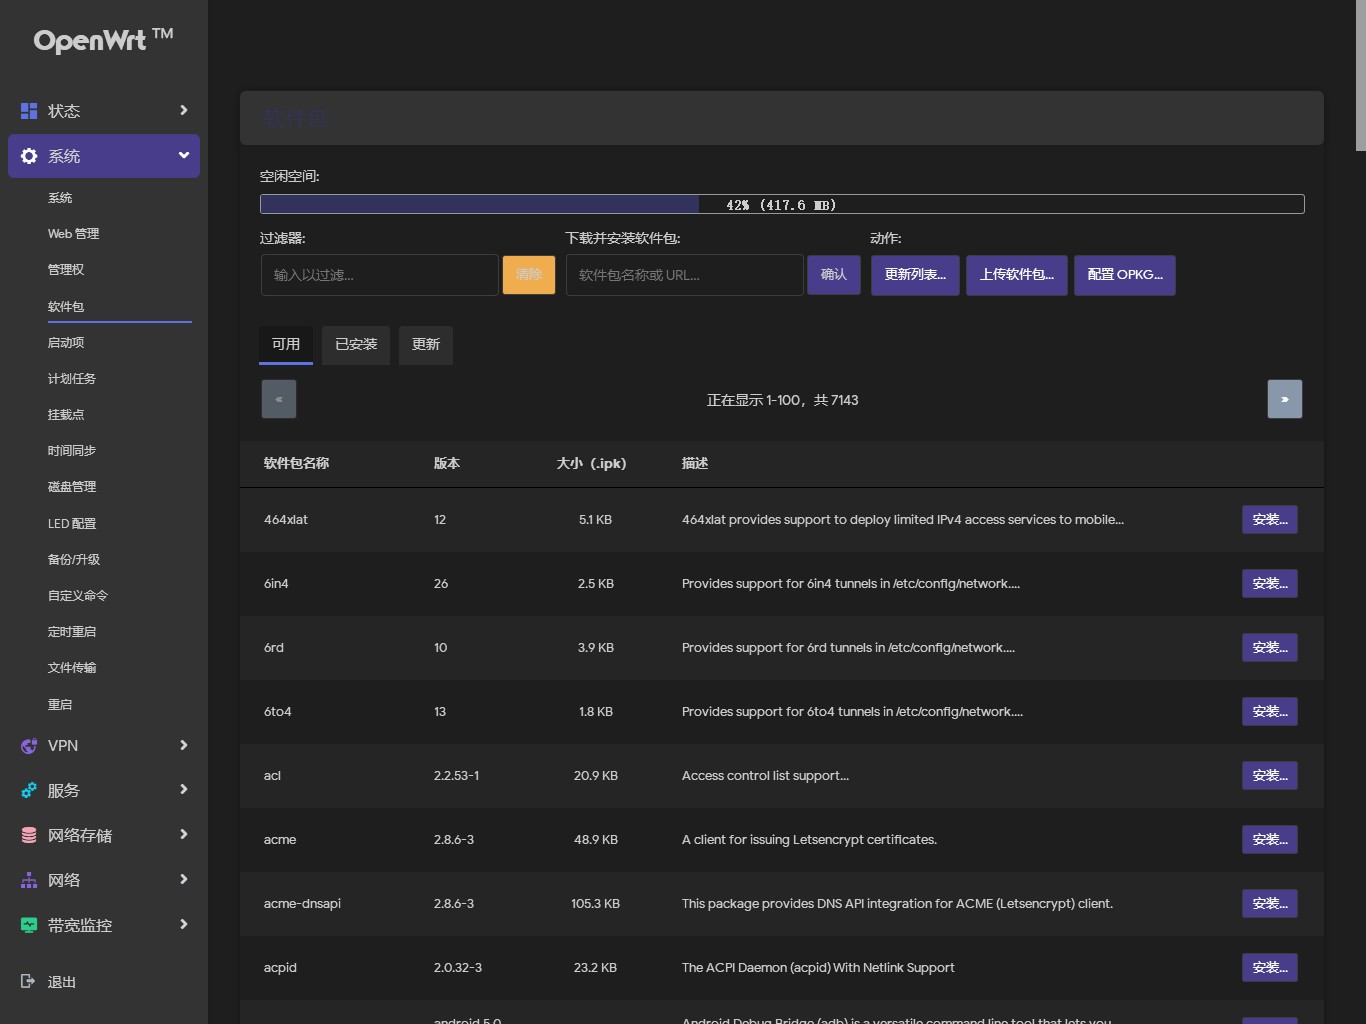Viewport: 1366px width, 1024px height.
Task: Click the 服务 gears icon in sidebar
Action: 29,790
